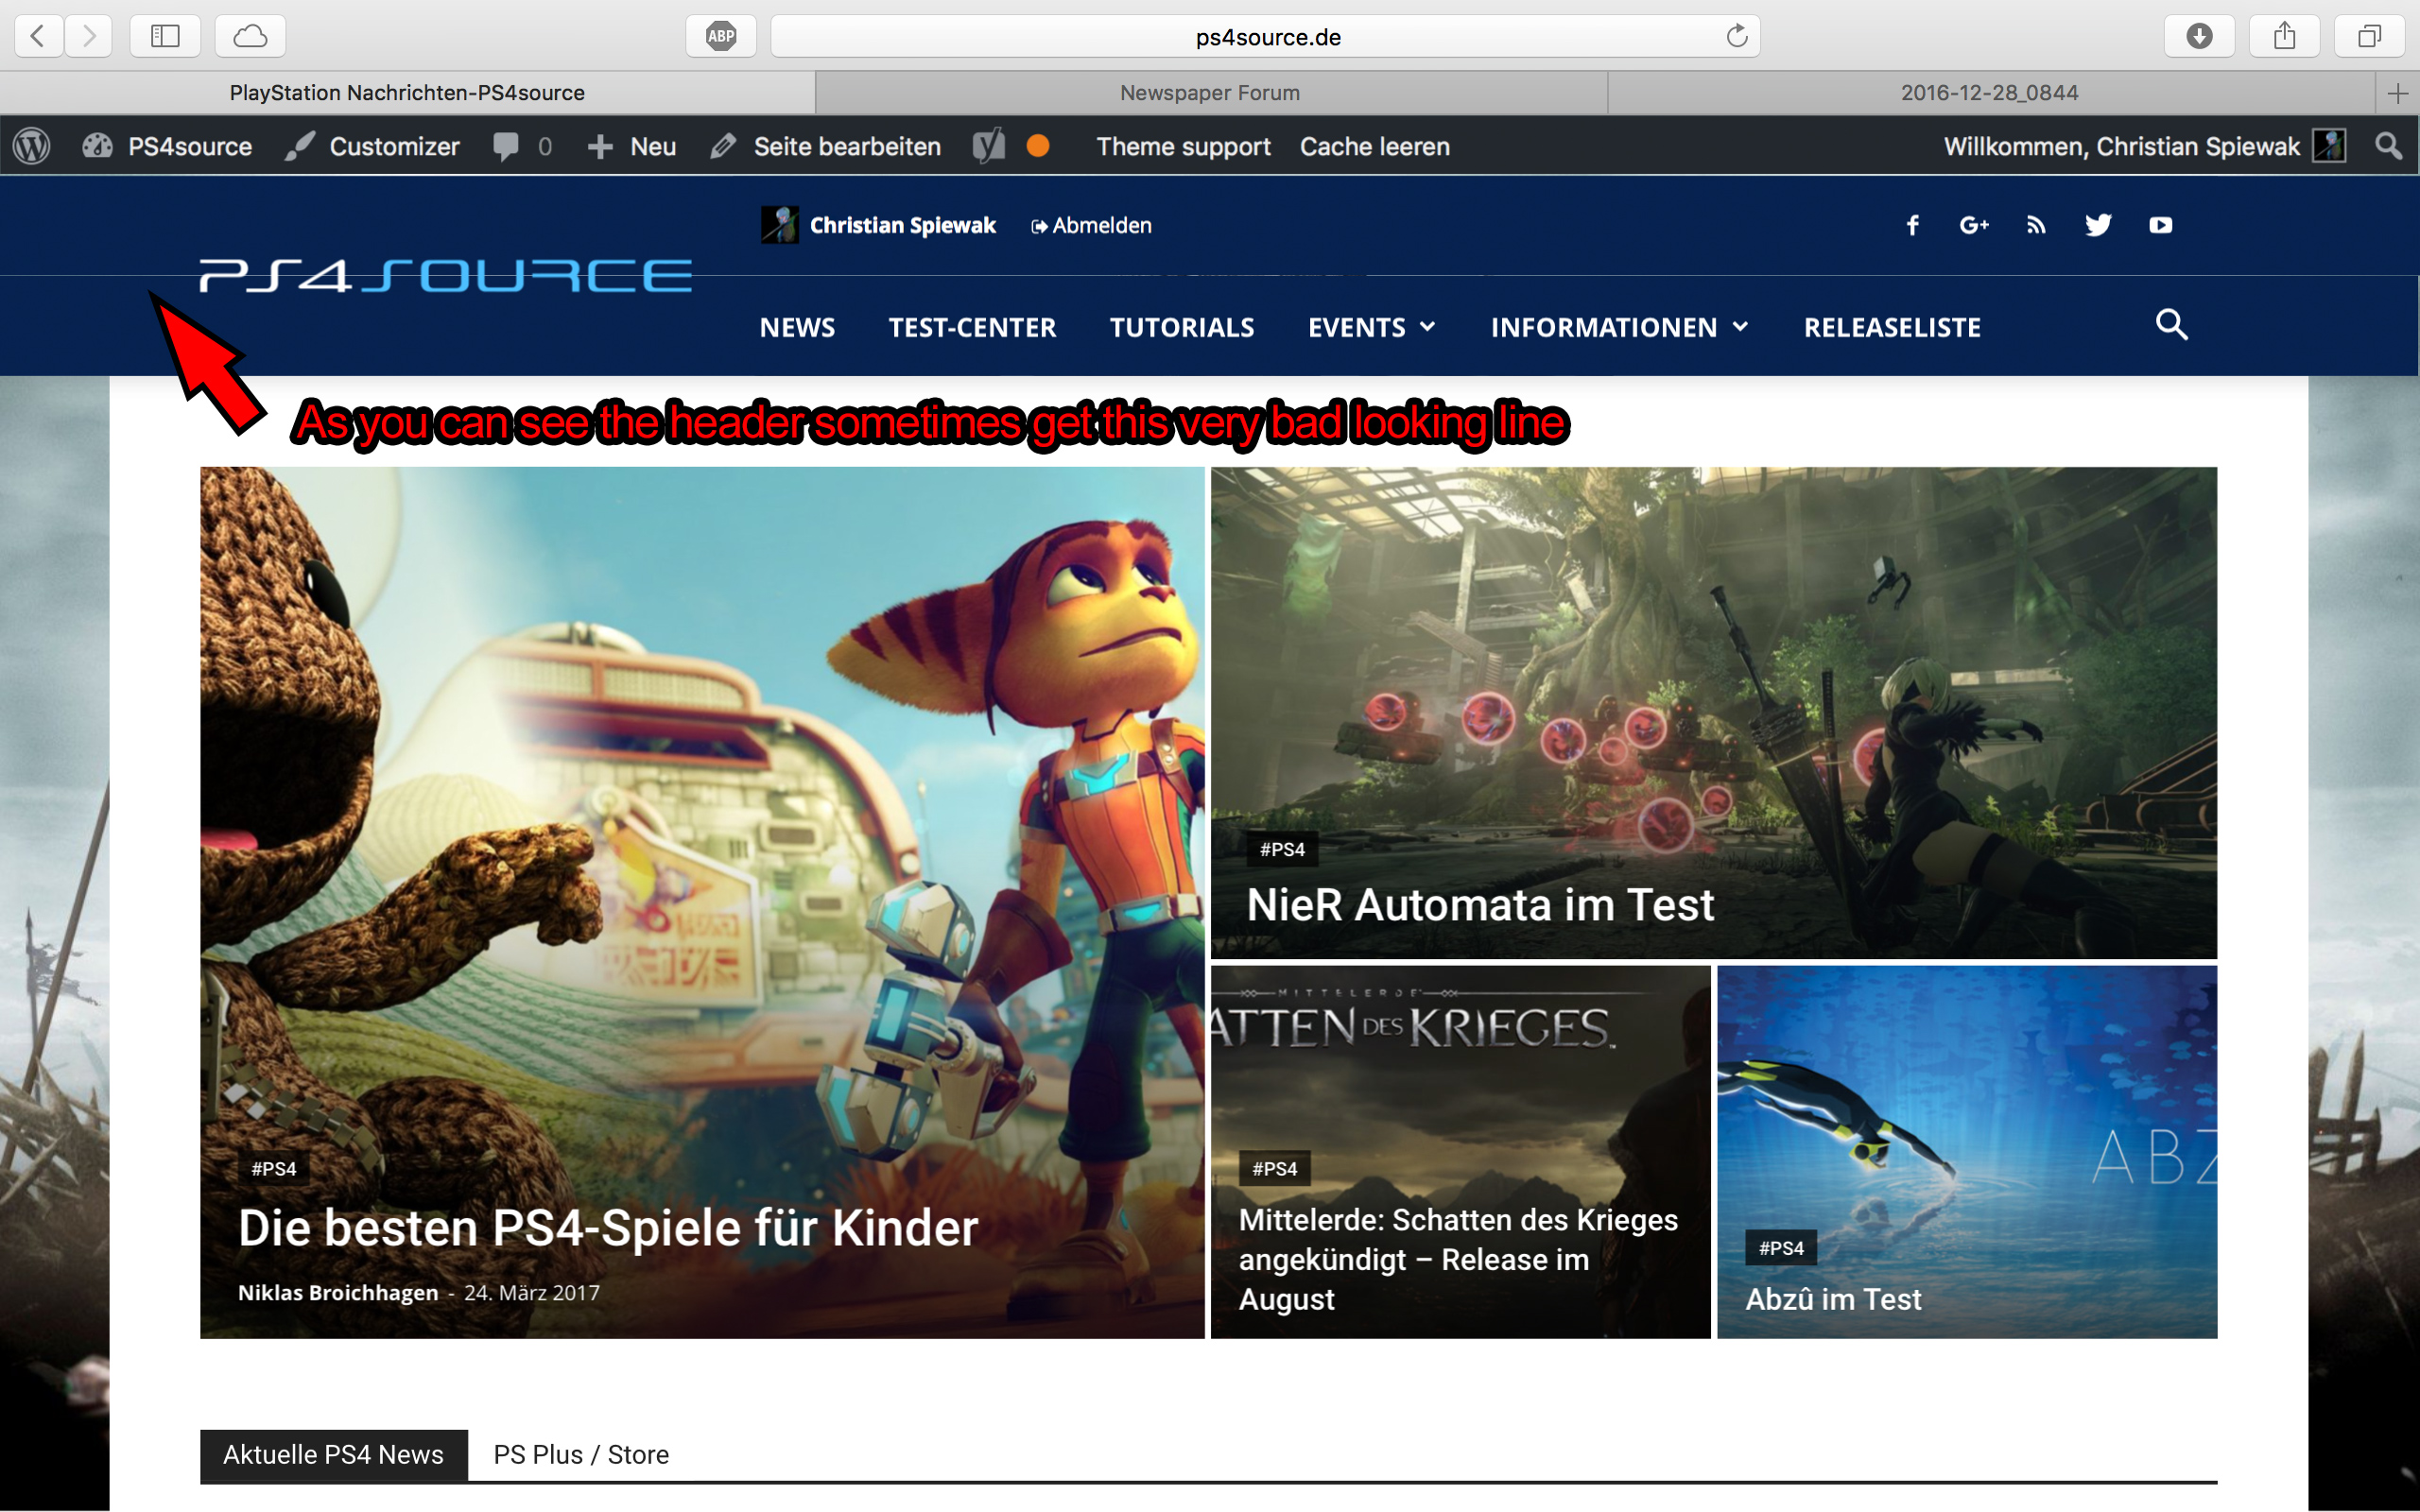The width and height of the screenshot is (2420, 1512).
Task: Open the Willkommen, Christian Spiewak account menu
Action: tap(2144, 146)
